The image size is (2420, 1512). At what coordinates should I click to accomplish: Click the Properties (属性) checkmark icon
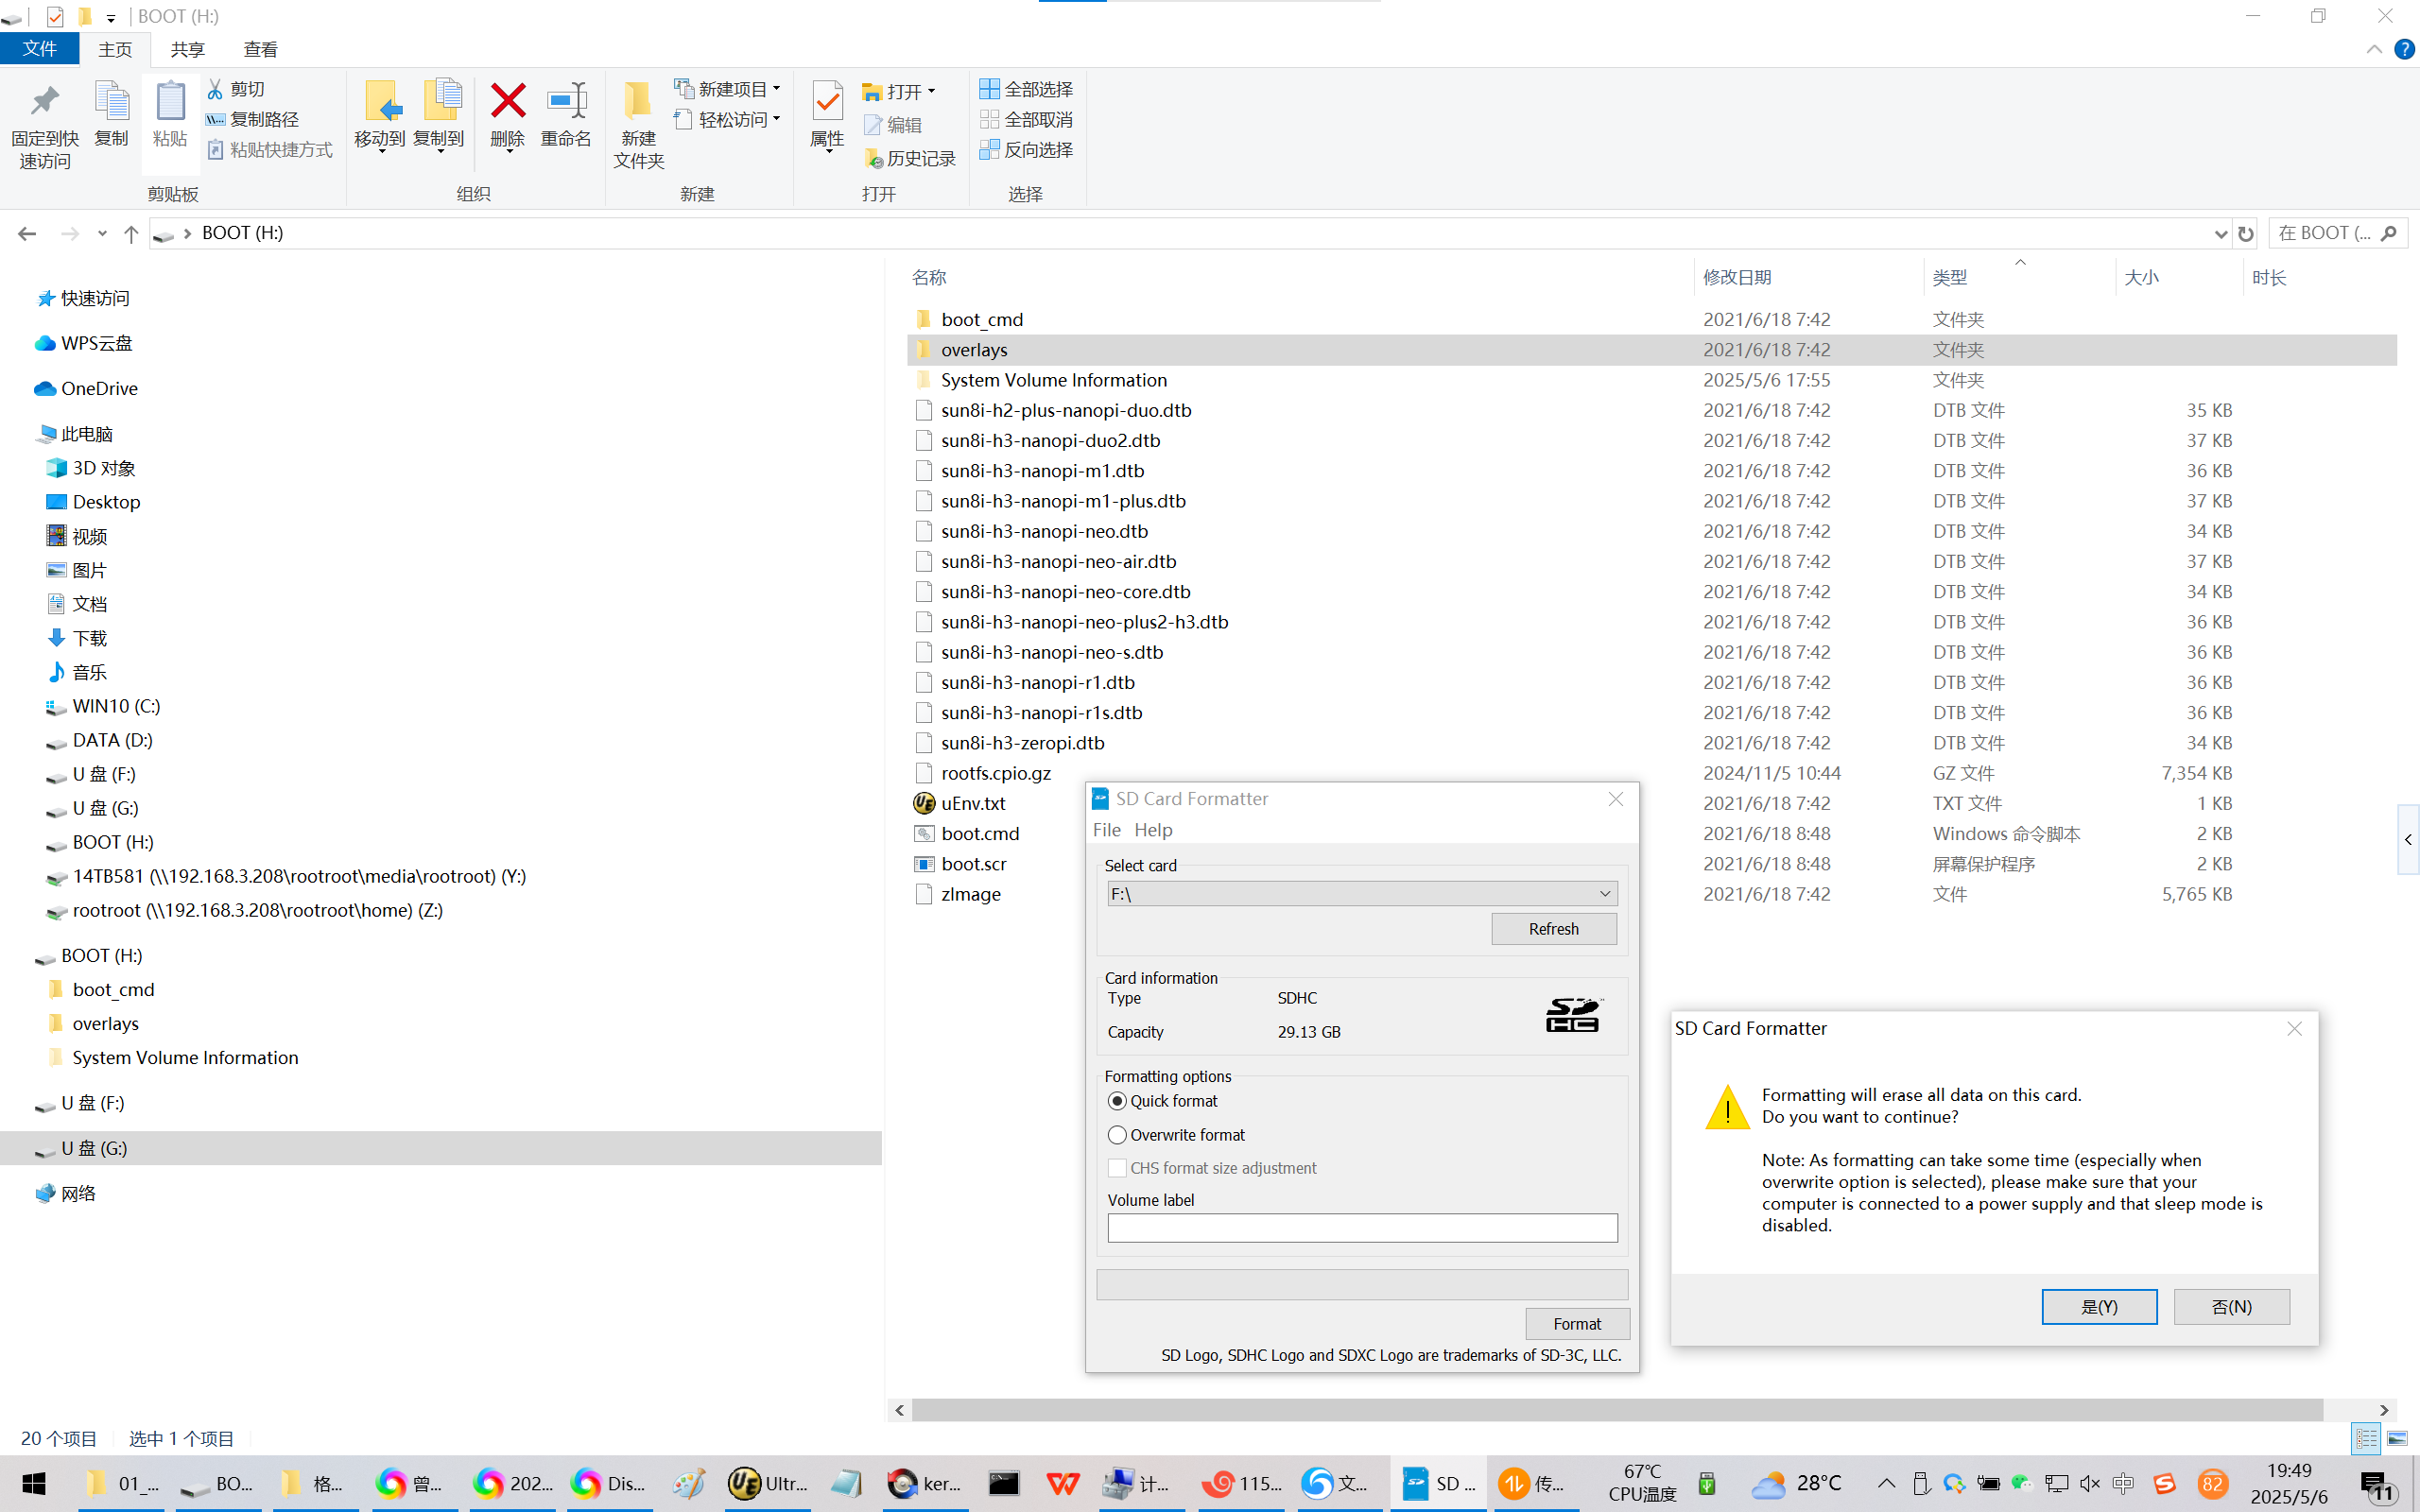(x=827, y=101)
